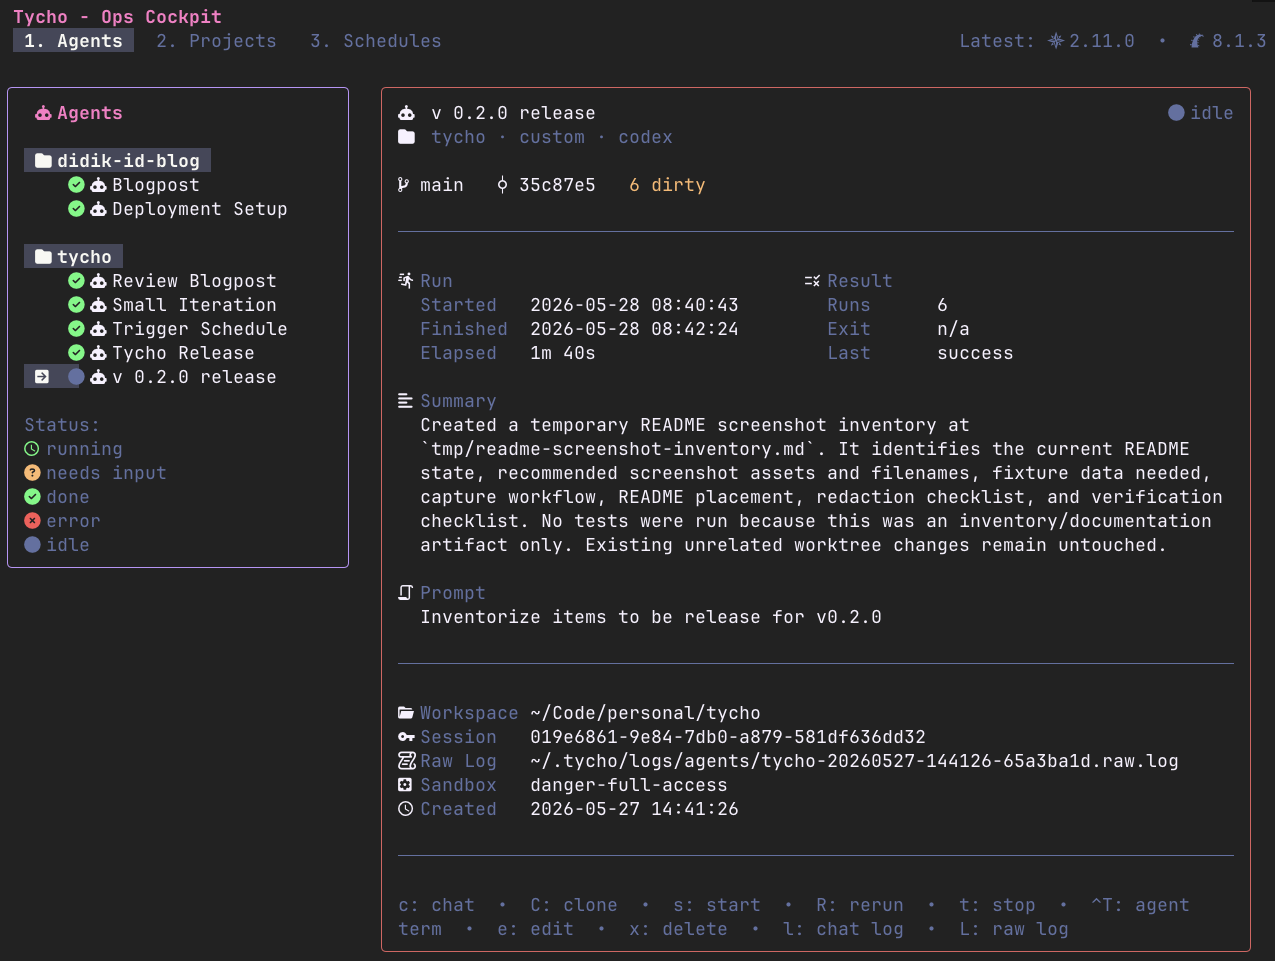Switch to the 1. Agents tab
Screen dimensions: 1275x961
pos(73,41)
